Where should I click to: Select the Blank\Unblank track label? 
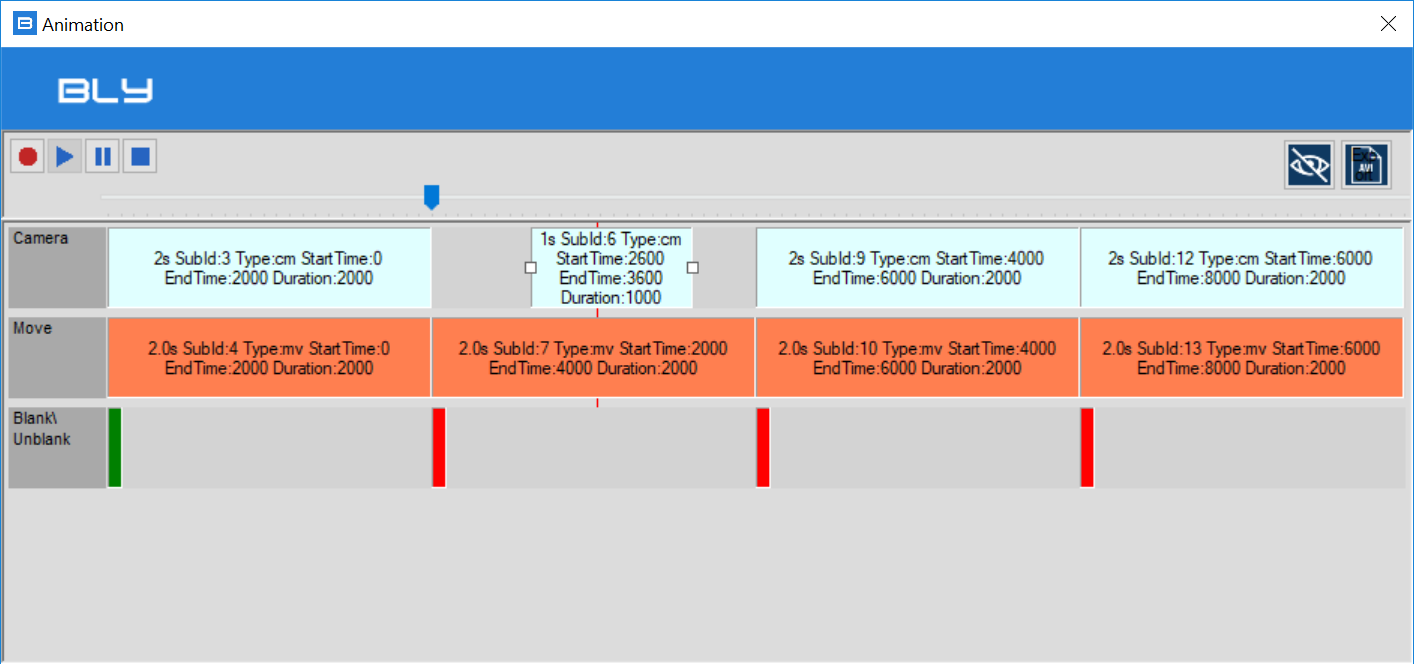click(x=57, y=447)
